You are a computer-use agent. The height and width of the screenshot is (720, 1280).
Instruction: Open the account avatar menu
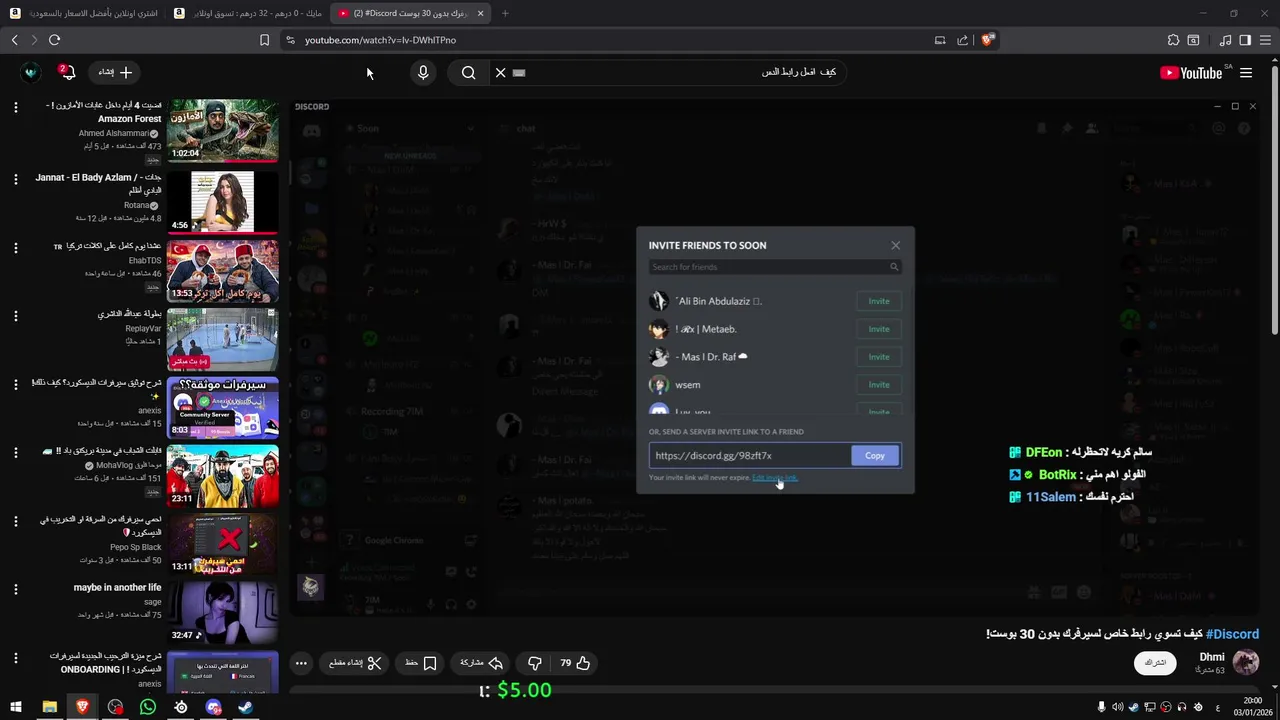(30, 72)
